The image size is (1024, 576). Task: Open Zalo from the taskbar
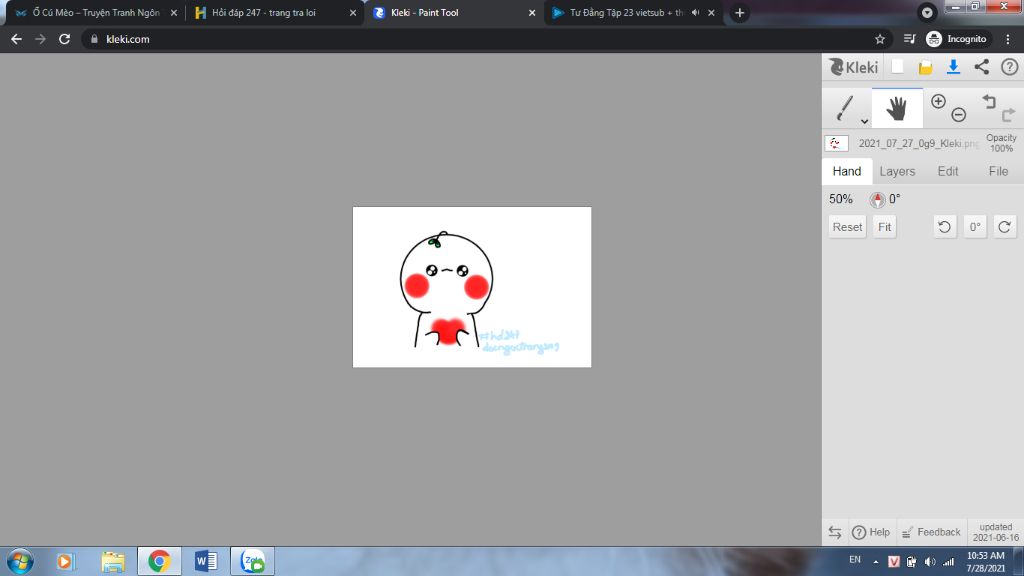(253, 561)
